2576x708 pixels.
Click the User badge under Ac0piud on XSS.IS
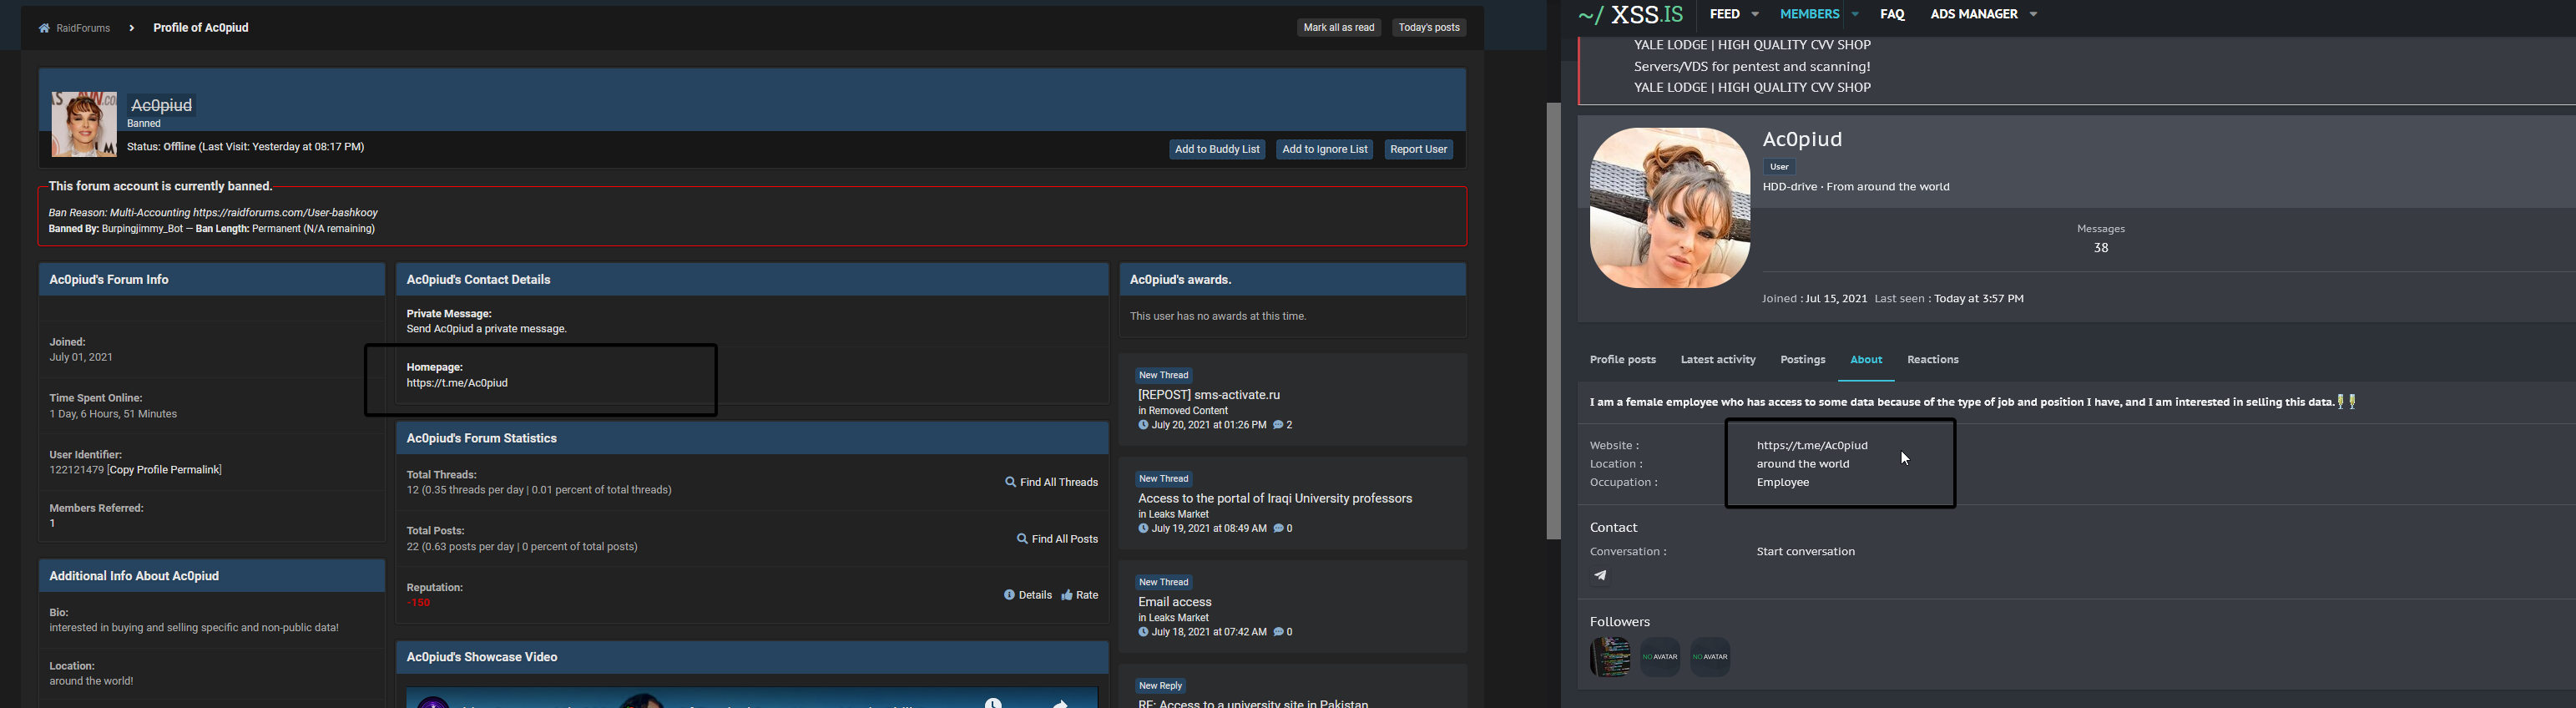pos(1779,167)
